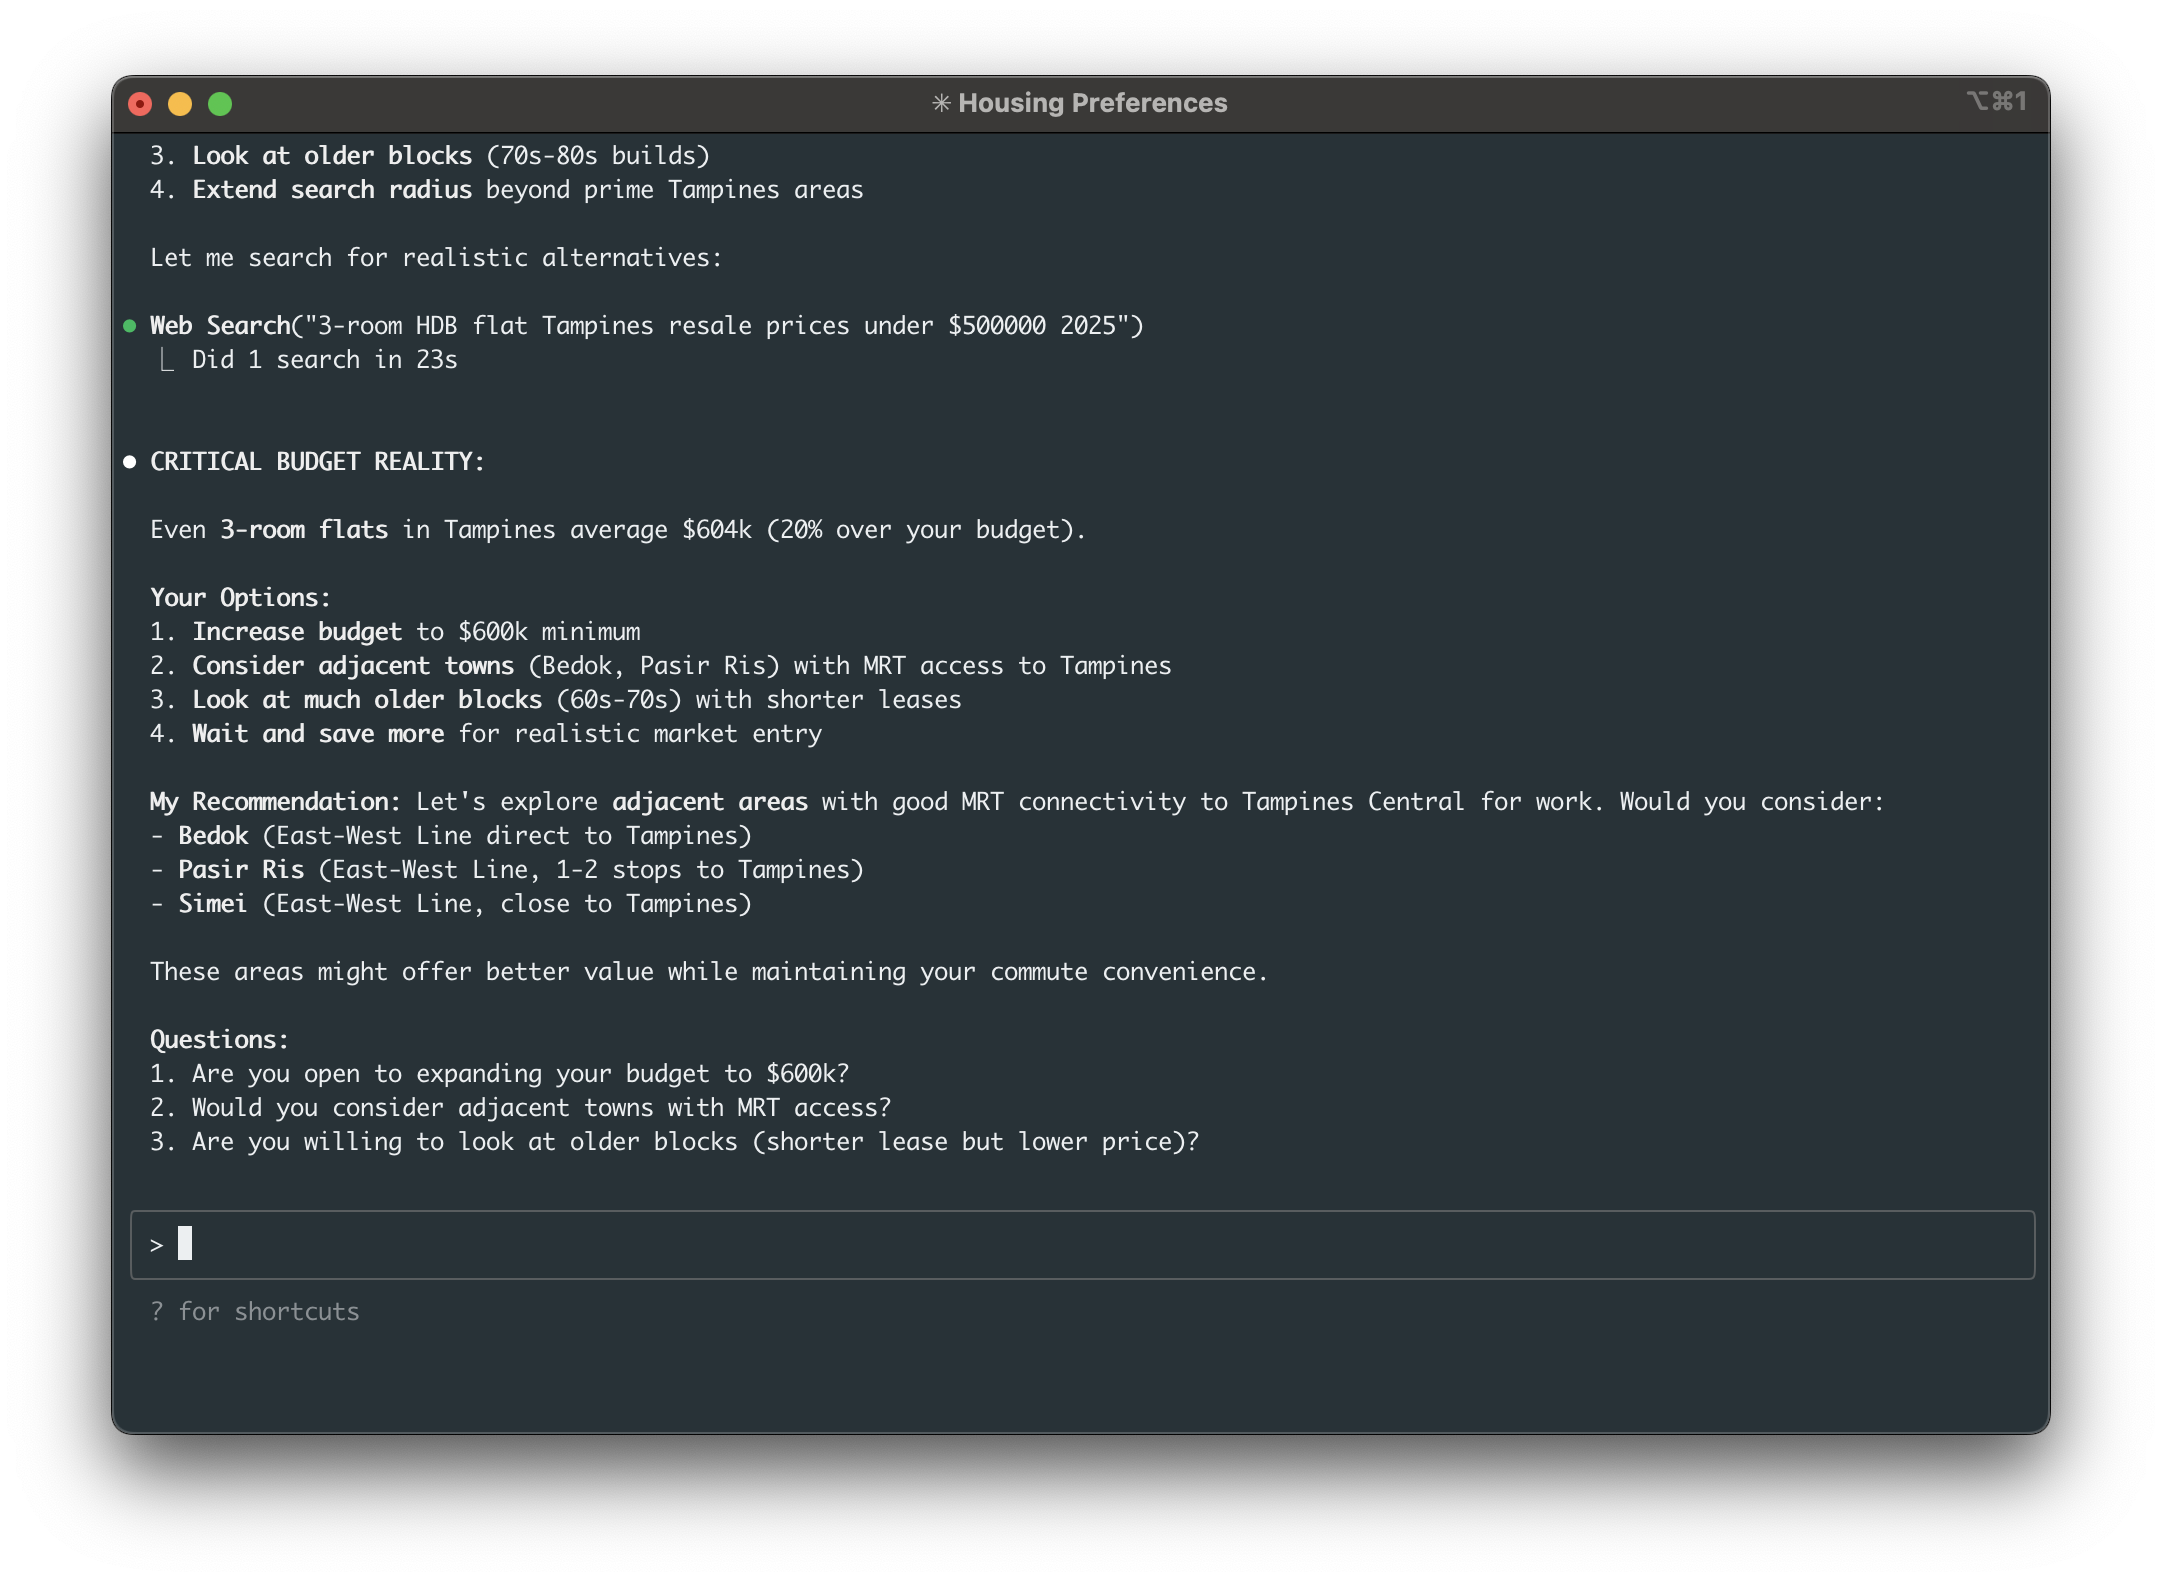The image size is (2162, 1582).
Task: Click the green status dot beside Web Search
Action: click(129, 325)
